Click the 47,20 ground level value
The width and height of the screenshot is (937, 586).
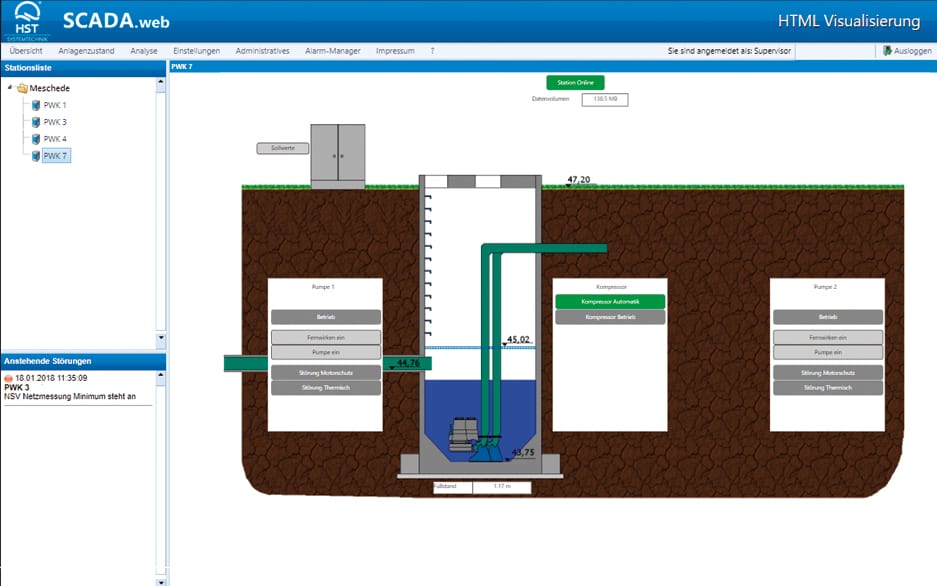[578, 179]
